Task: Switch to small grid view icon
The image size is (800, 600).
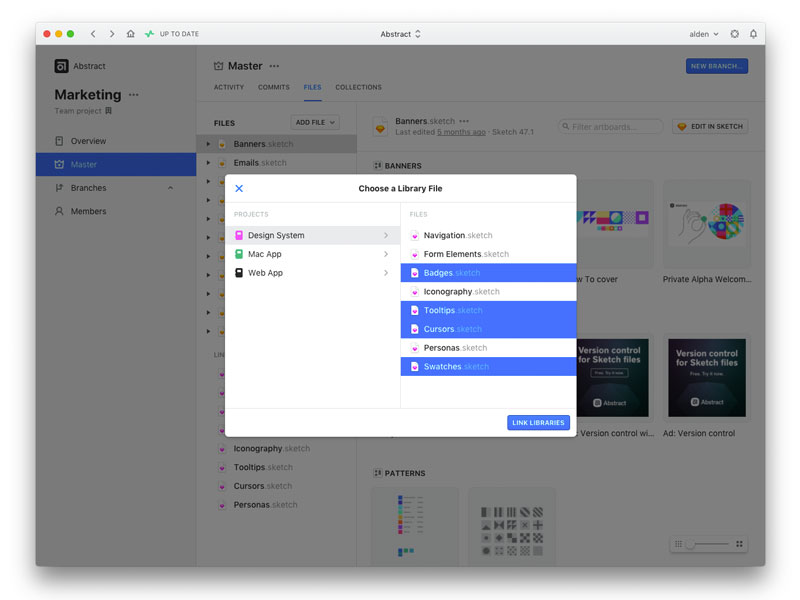Action: [x=678, y=544]
